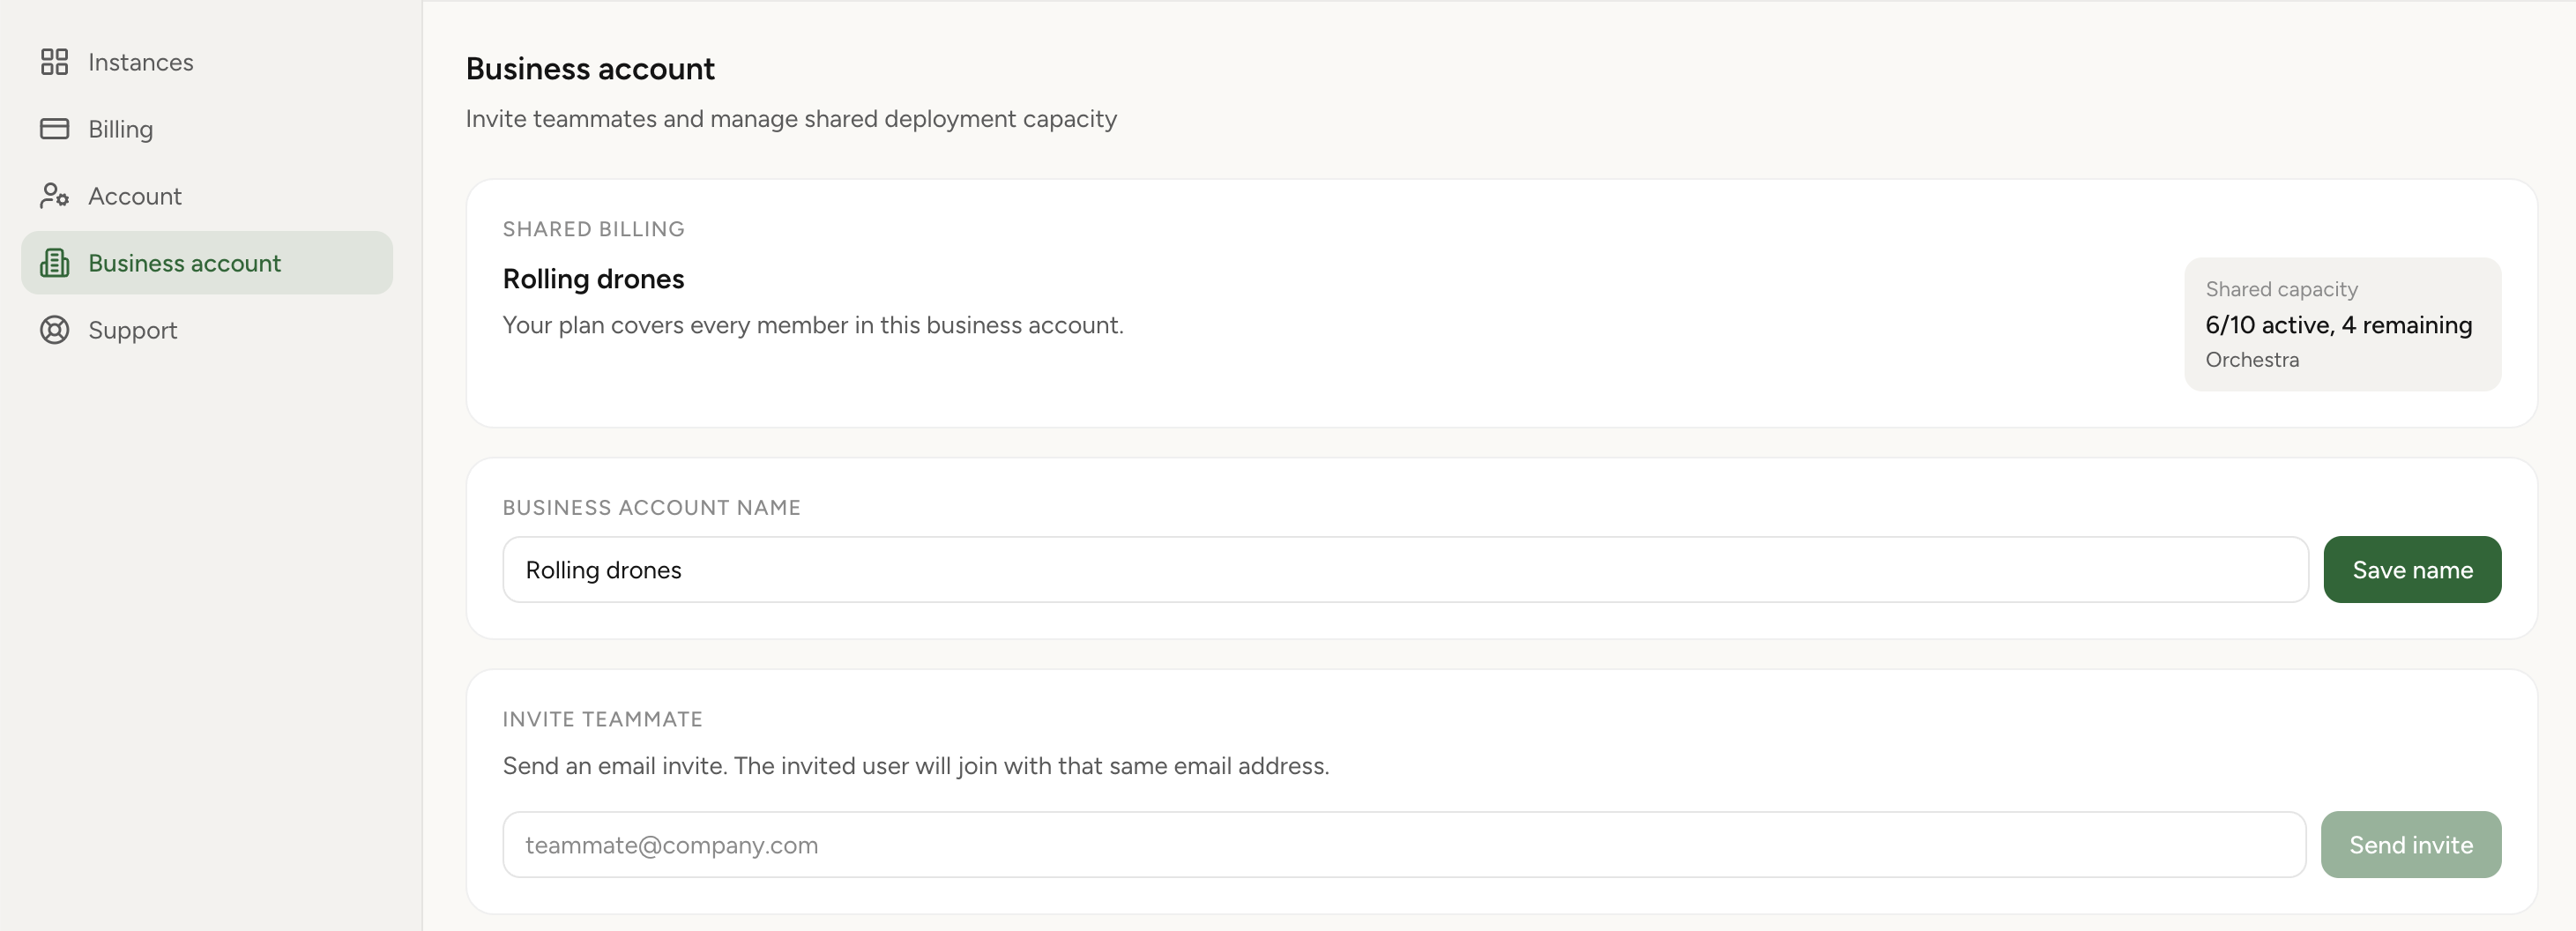Navigate to the Instances section
Screen dimensions: 2576x931
[x=140, y=61]
